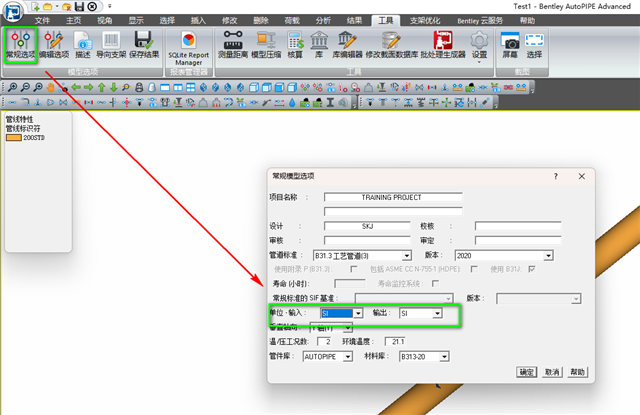Select the pan hand tool in toolbar
The width and height of the screenshot is (640, 415).
click(x=50, y=87)
